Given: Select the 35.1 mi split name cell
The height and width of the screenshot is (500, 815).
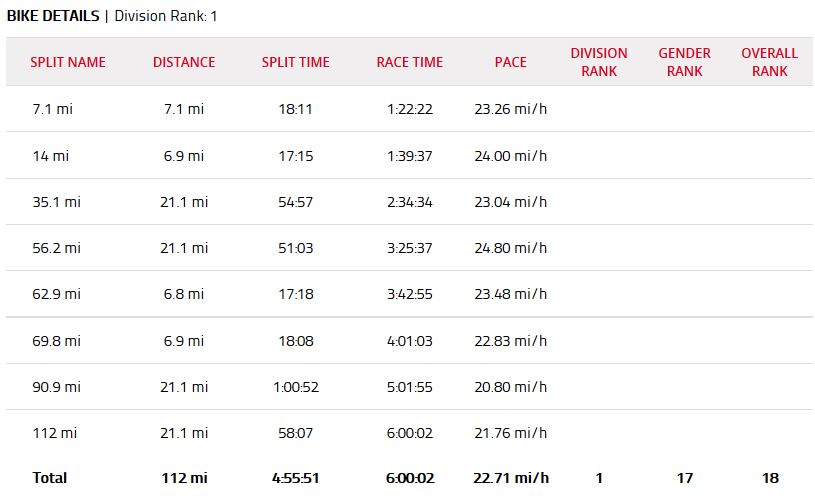Looking at the screenshot, I should tap(56, 202).
